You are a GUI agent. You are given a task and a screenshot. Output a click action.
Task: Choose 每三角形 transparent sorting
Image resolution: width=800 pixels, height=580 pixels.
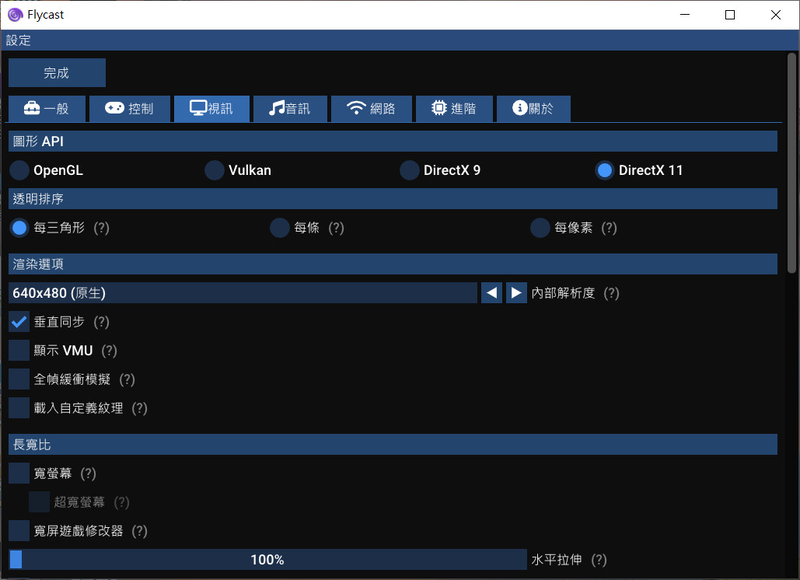(19, 228)
